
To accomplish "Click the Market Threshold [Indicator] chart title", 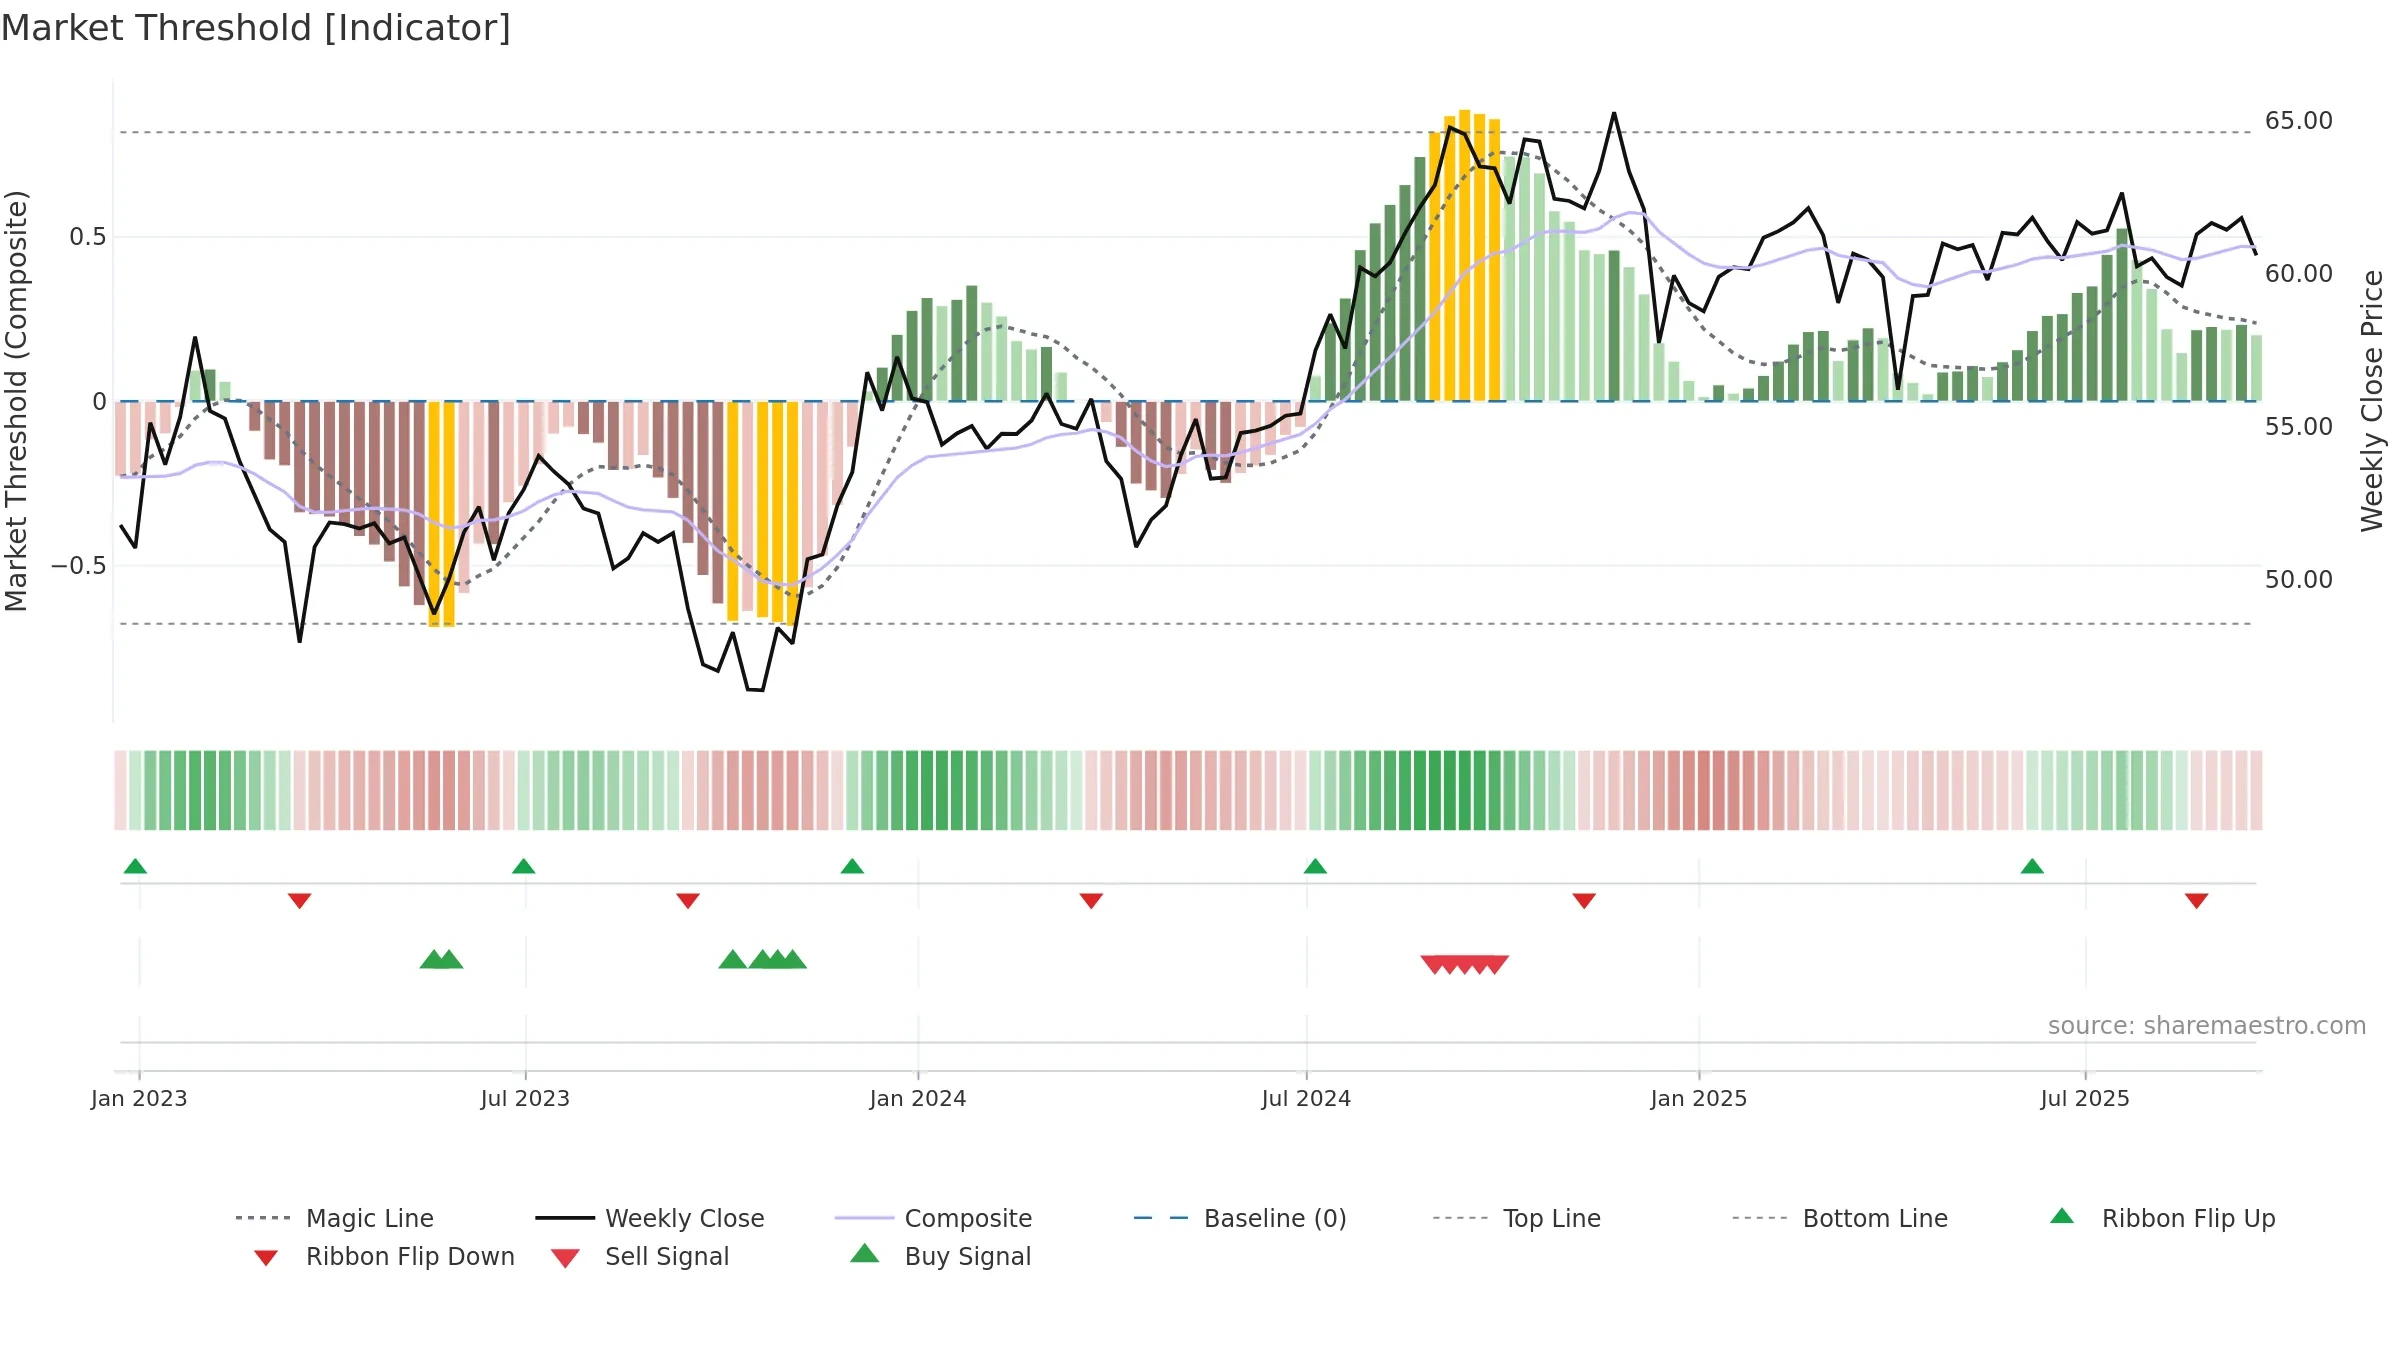I will pyautogui.click(x=256, y=28).
